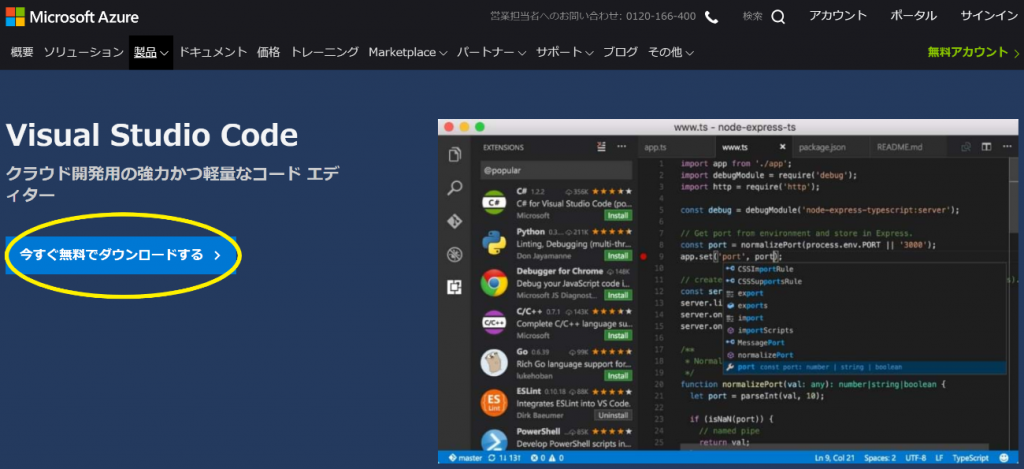Open the ブログ menu item

tap(620, 52)
